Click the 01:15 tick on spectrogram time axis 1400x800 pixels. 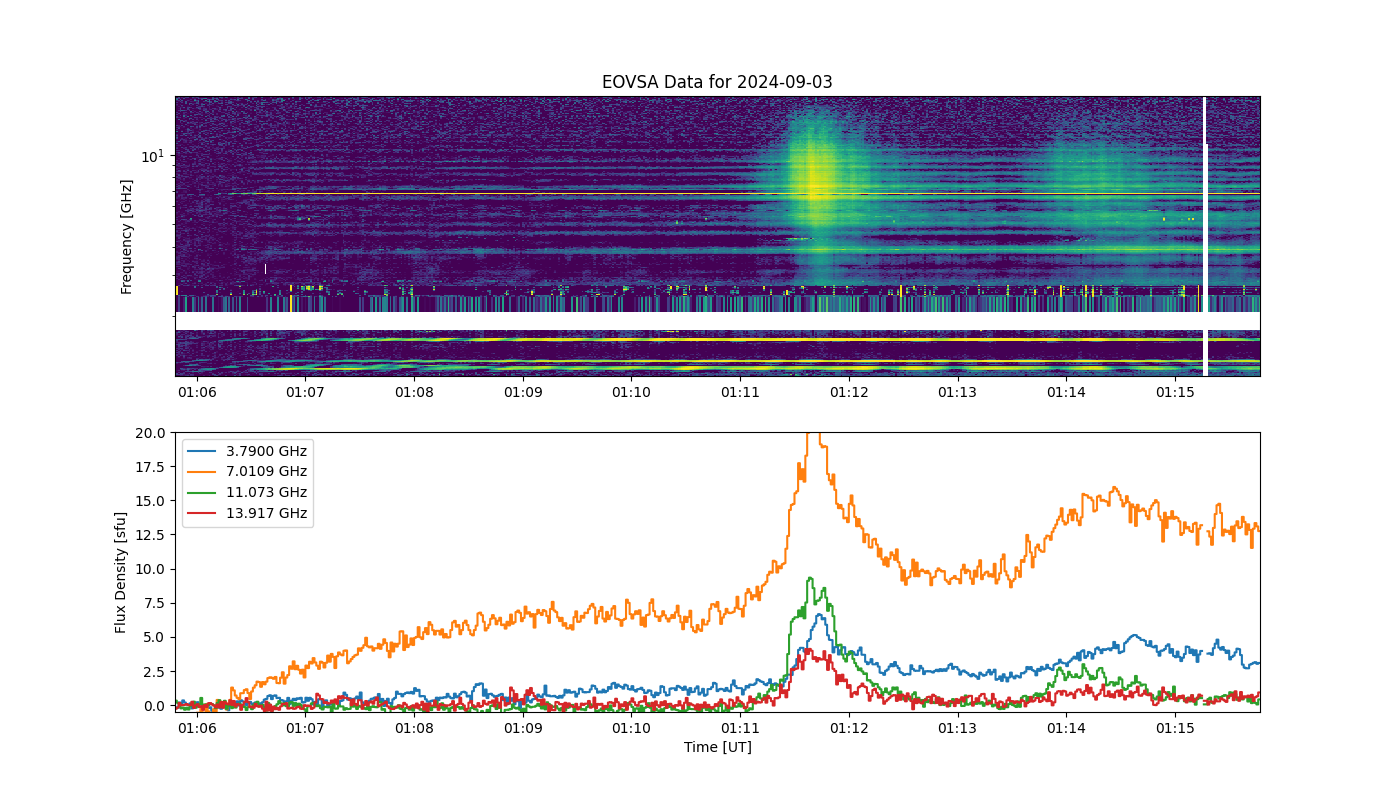pyautogui.click(x=1175, y=392)
